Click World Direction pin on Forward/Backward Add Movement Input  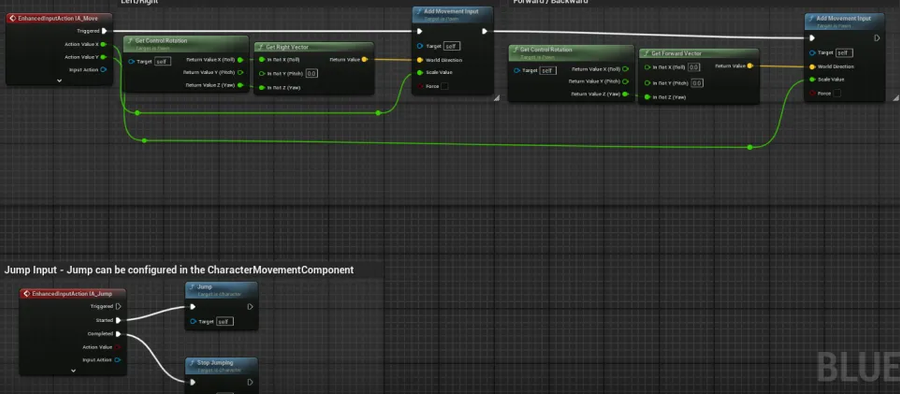tap(812, 67)
